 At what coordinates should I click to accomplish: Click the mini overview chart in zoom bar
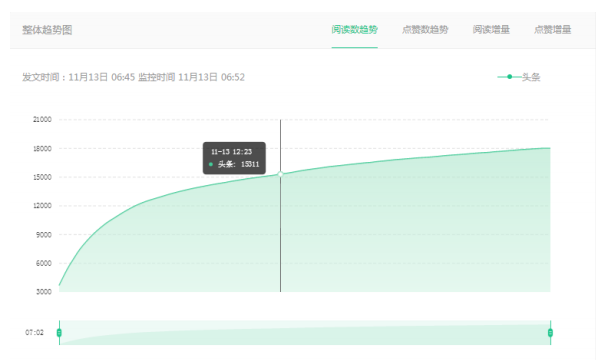pos(305,333)
